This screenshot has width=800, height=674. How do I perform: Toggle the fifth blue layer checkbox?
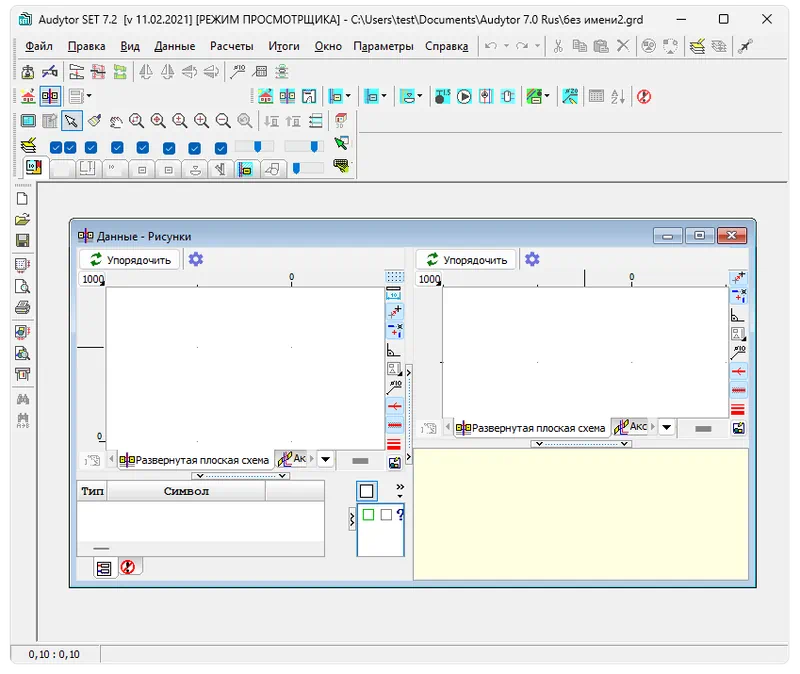click(143, 147)
